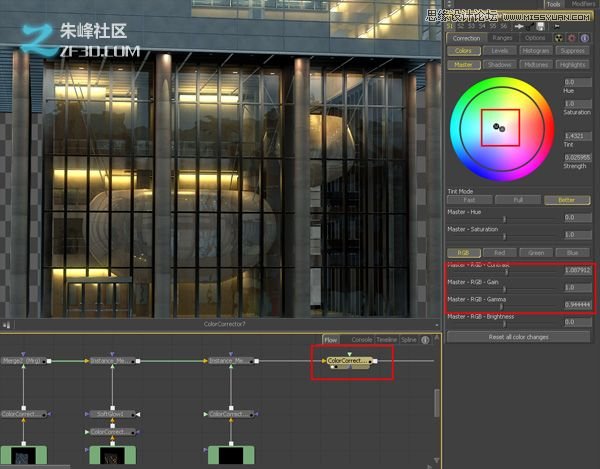Click the viewer icon left of ColorCorrector7 label

point(7,325)
